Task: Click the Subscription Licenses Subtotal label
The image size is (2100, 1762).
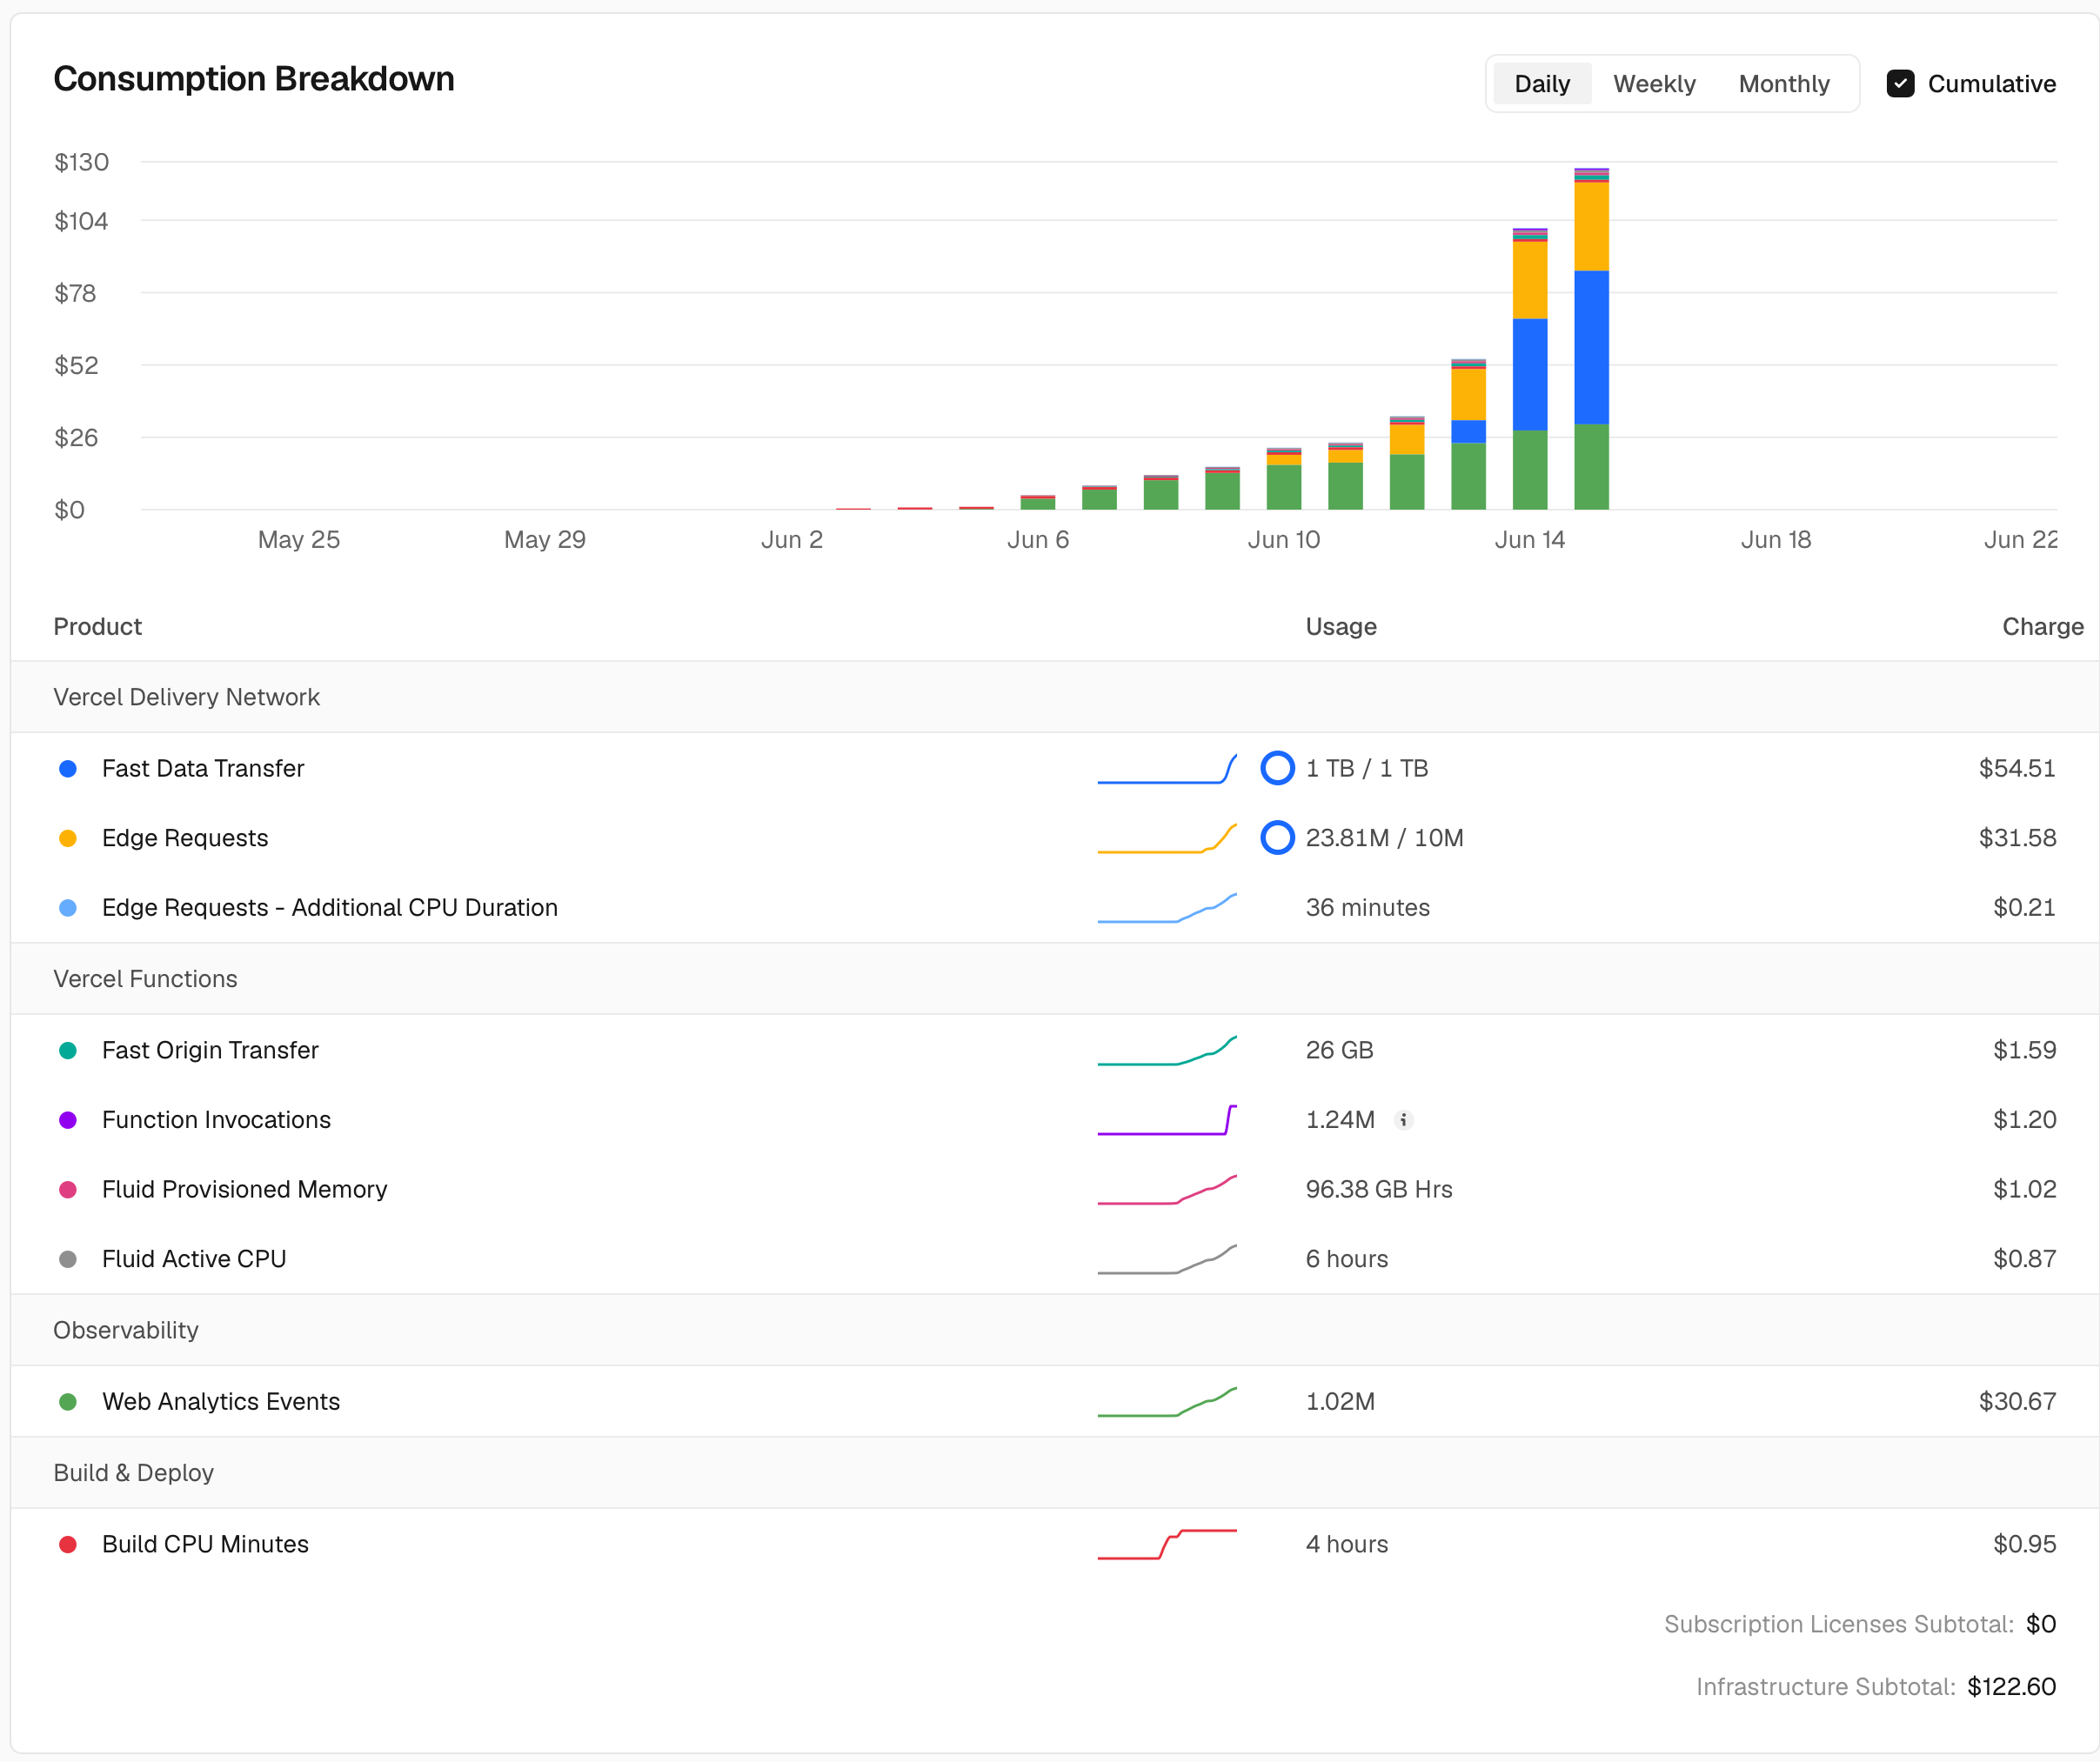Action: 1838,1624
